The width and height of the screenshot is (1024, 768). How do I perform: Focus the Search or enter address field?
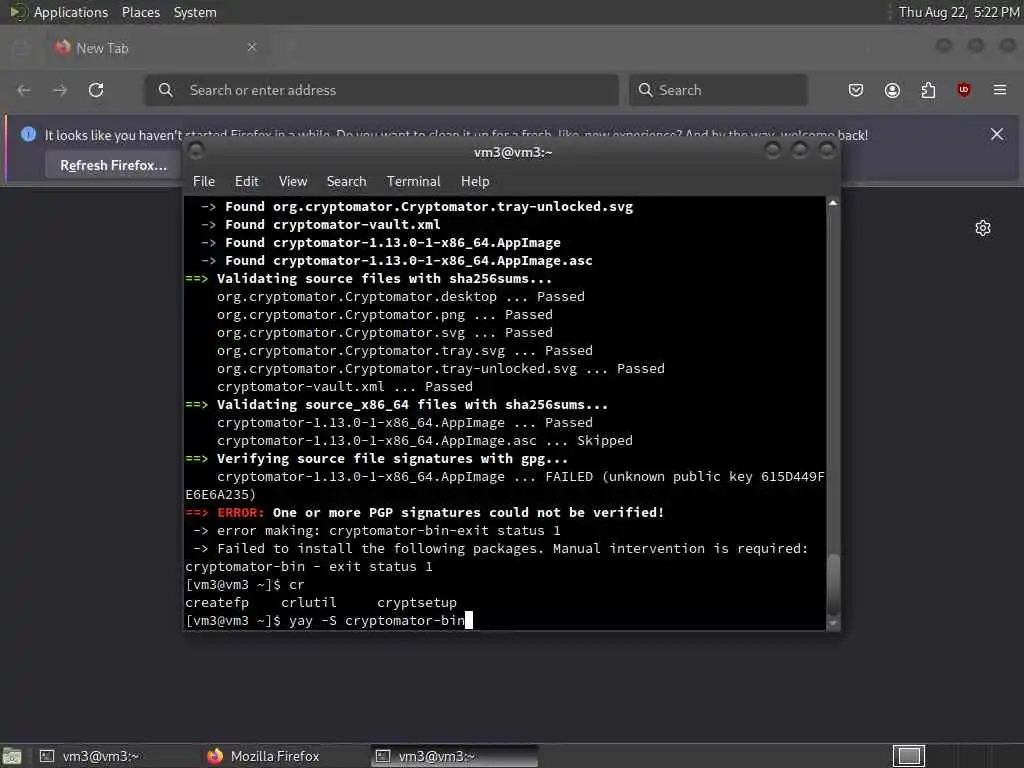381,90
